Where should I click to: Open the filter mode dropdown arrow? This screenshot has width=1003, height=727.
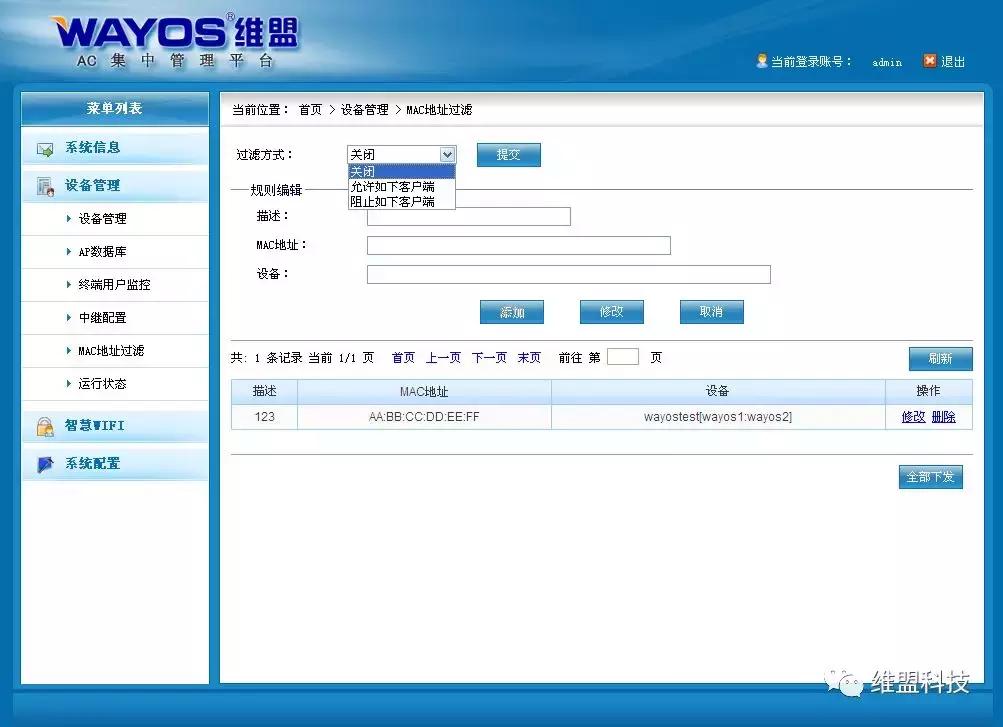point(447,155)
